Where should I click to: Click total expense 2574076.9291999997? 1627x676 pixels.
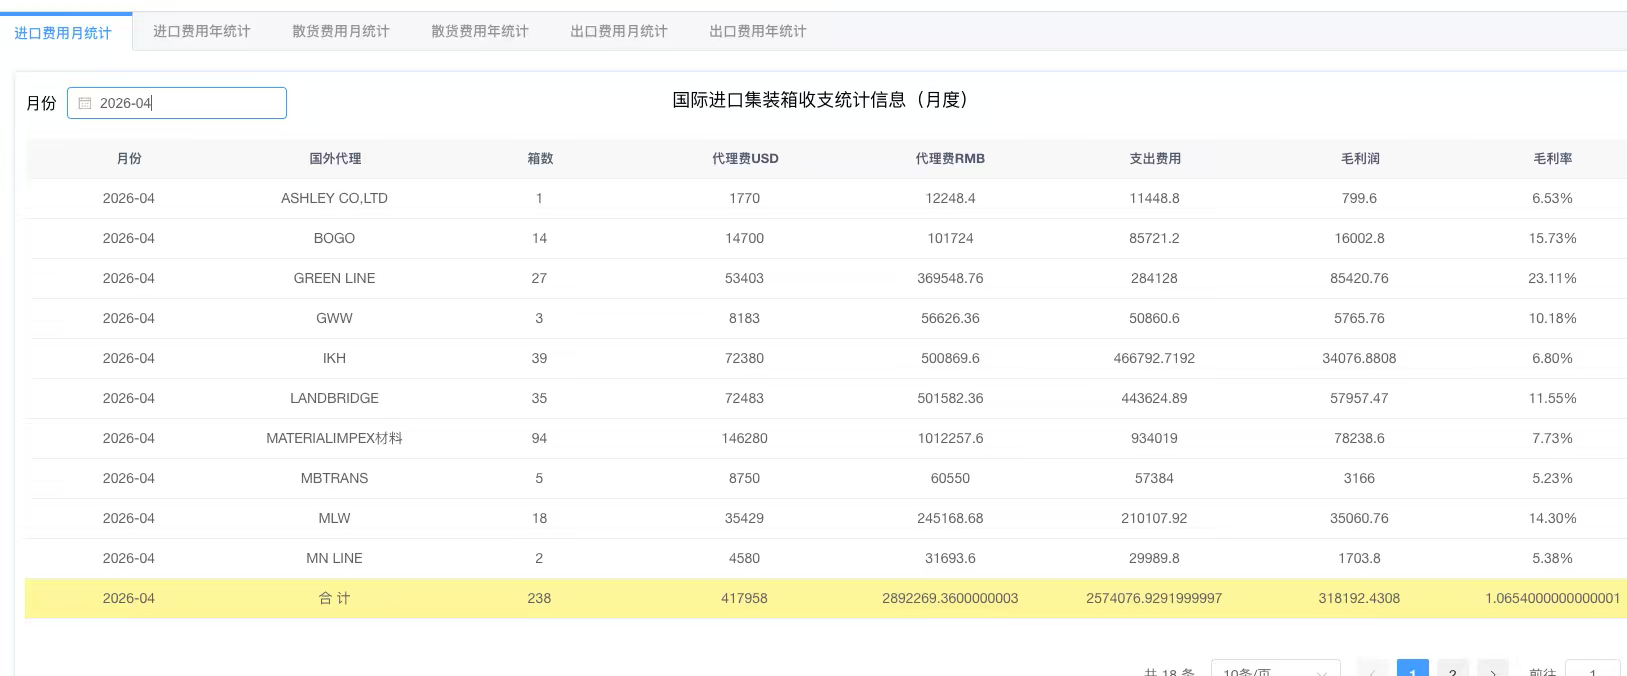point(1154,598)
